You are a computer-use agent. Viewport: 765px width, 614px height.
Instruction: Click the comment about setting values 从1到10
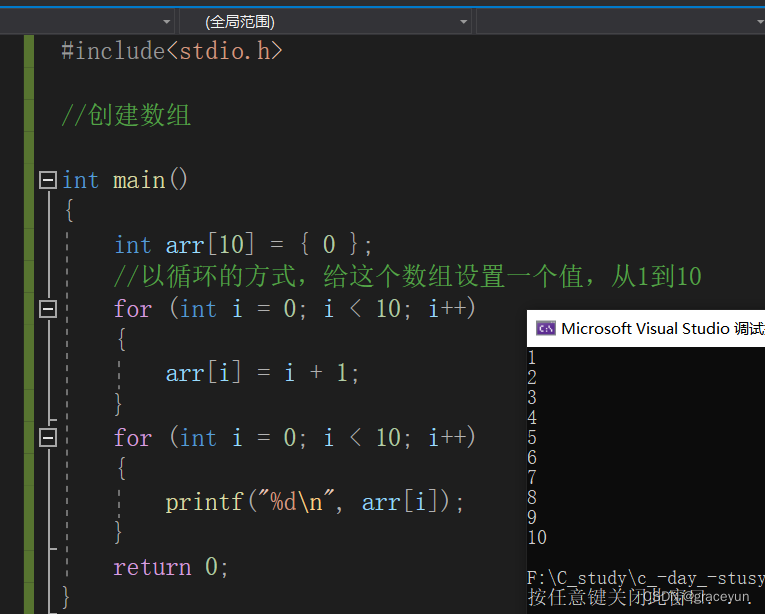407,276
